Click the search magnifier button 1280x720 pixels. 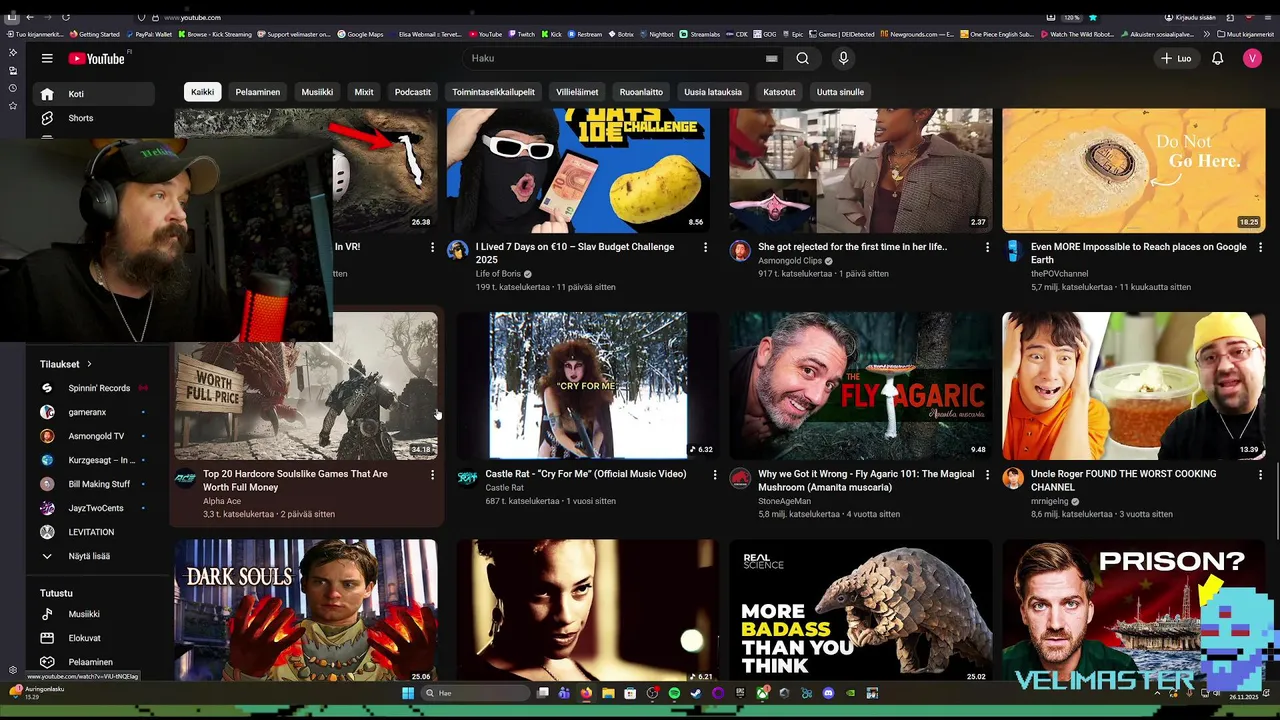[802, 58]
